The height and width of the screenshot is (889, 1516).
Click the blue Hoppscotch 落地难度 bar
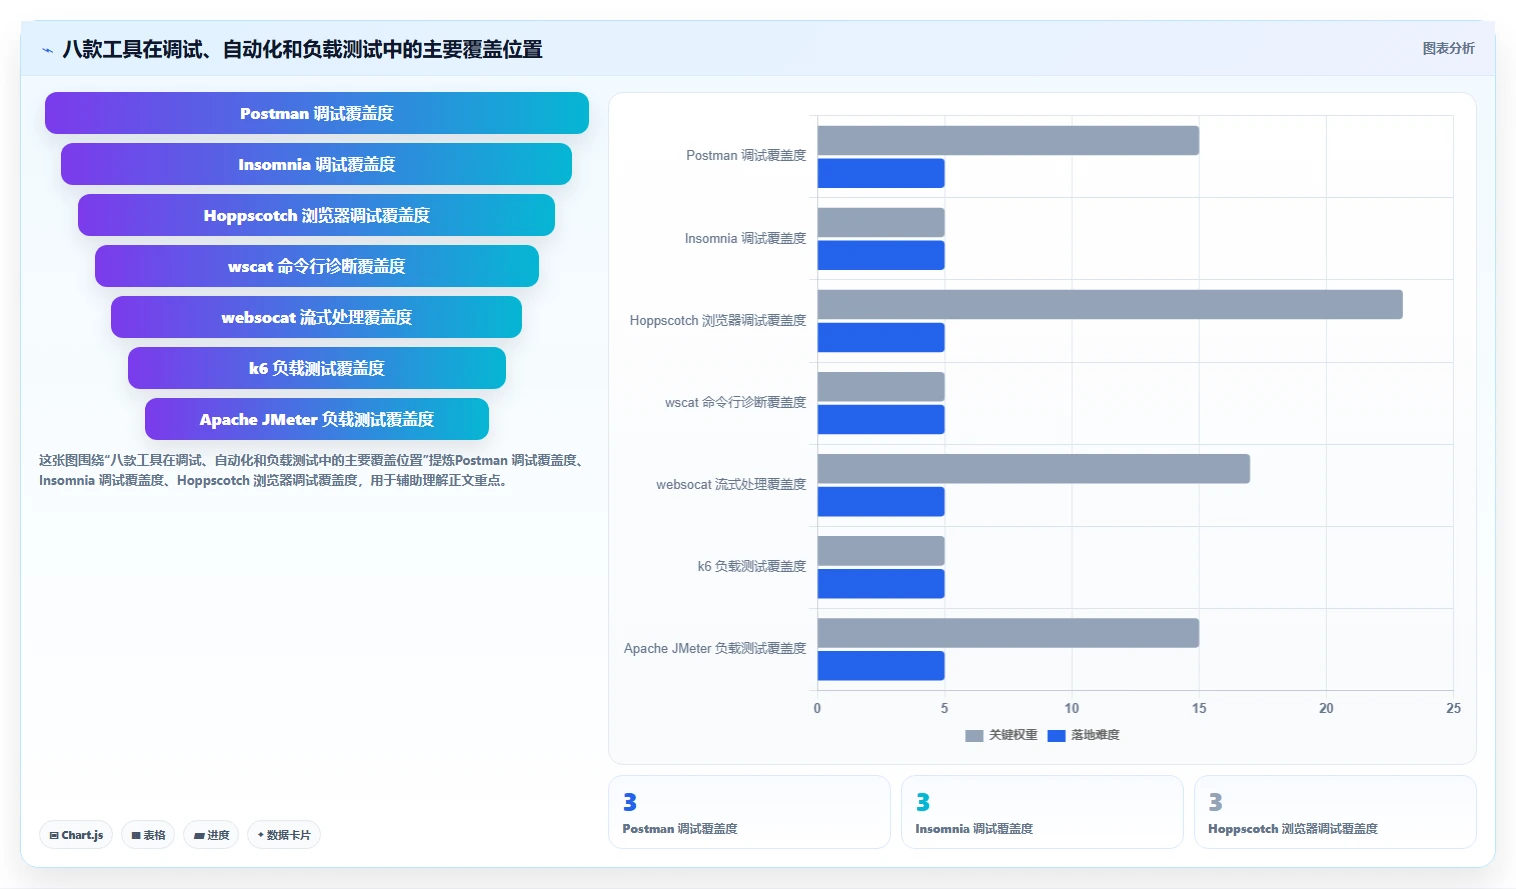[881, 337]
